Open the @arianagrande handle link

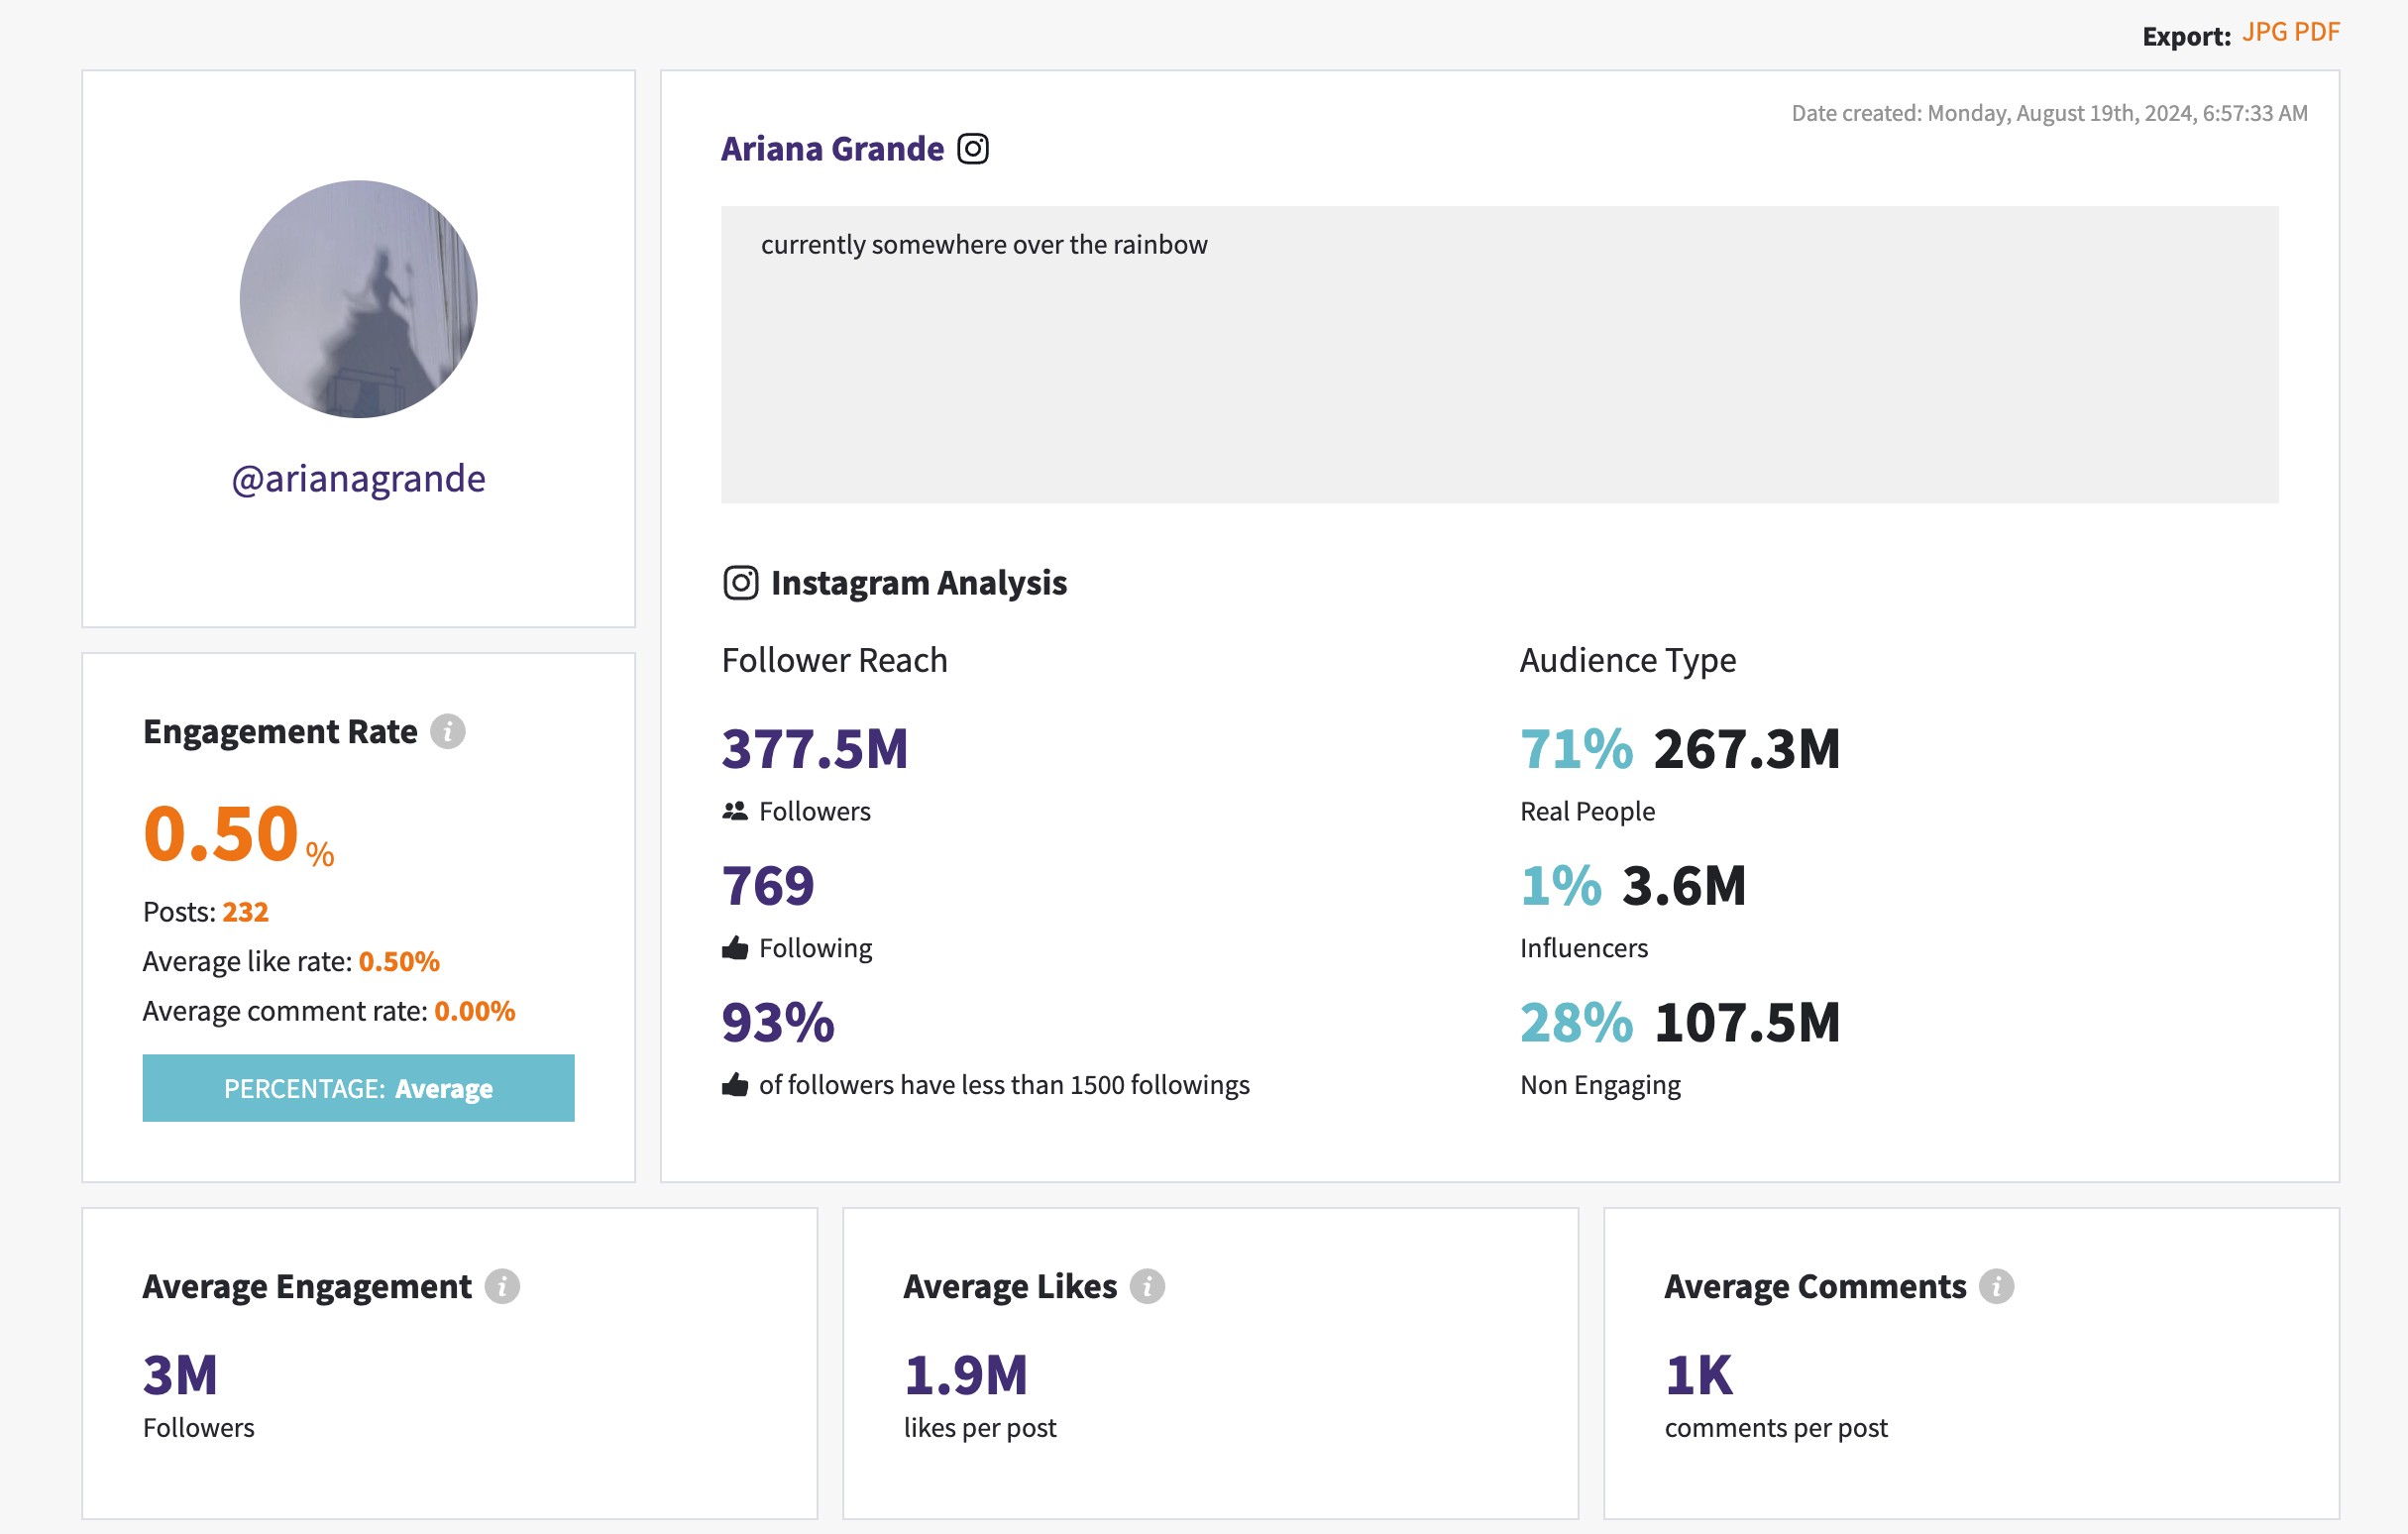click(358, 479)
